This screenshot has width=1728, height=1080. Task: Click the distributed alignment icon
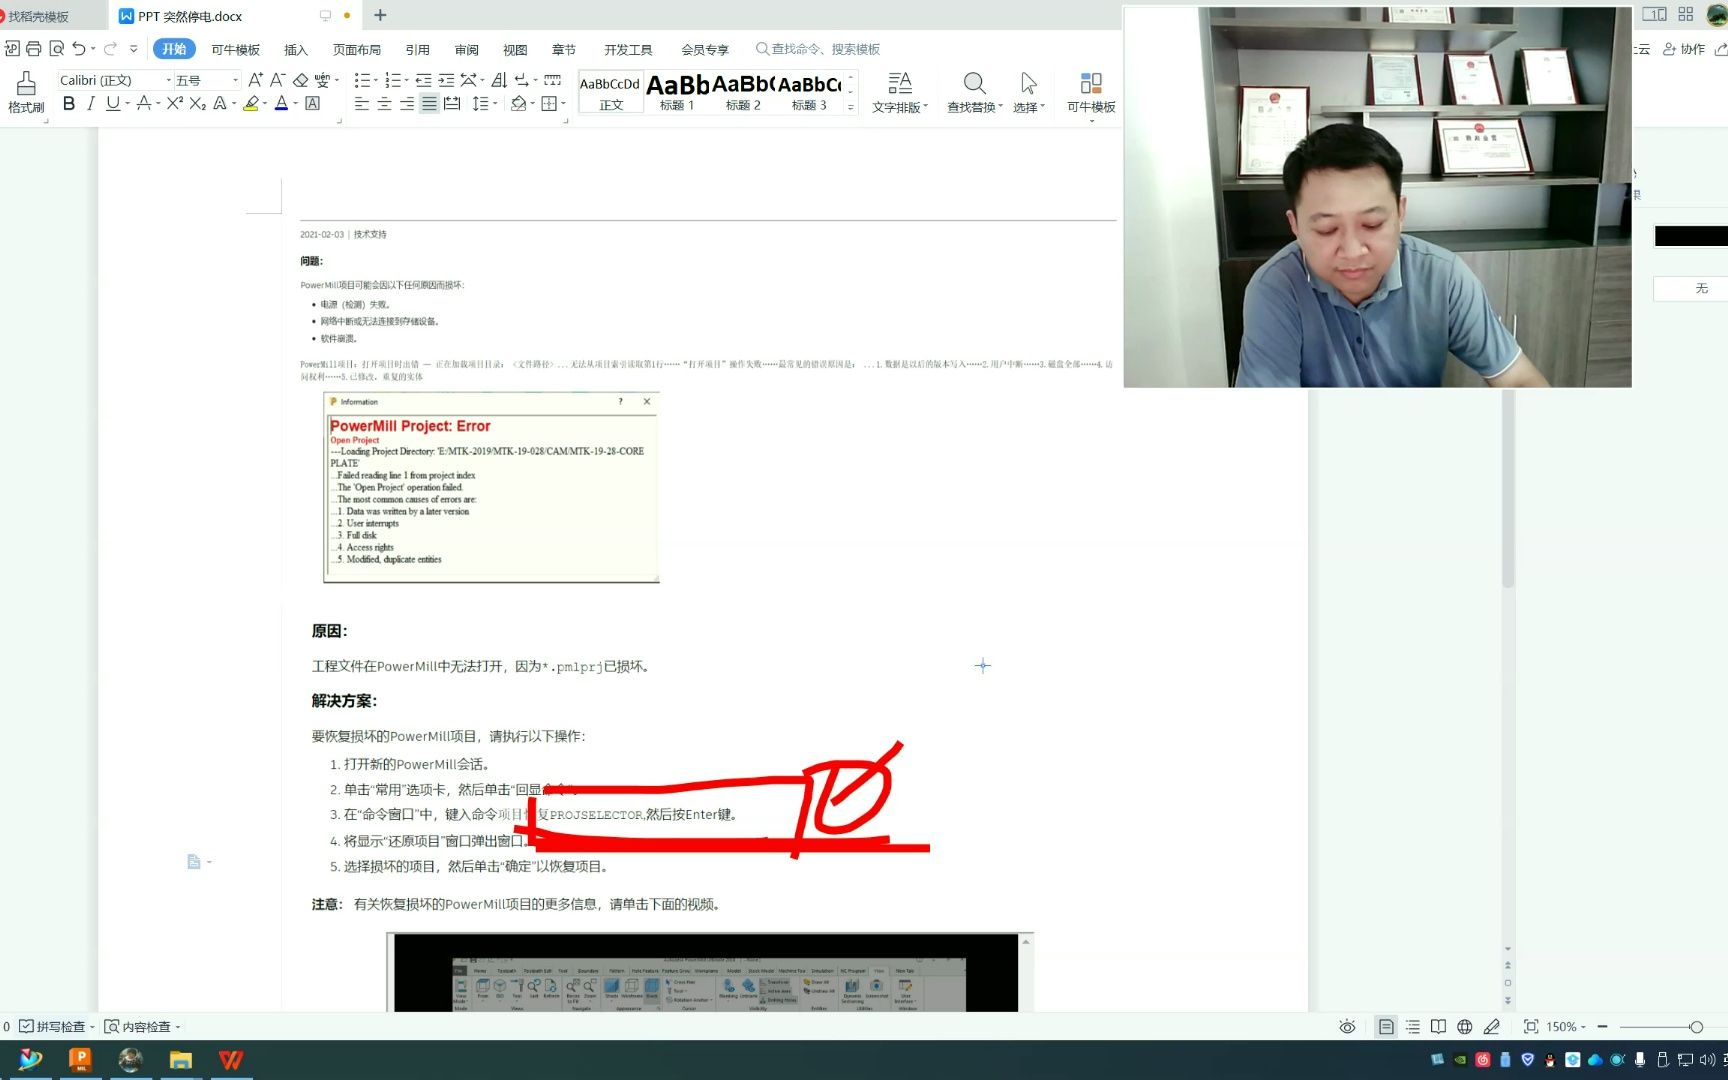(x=452, y=104)
